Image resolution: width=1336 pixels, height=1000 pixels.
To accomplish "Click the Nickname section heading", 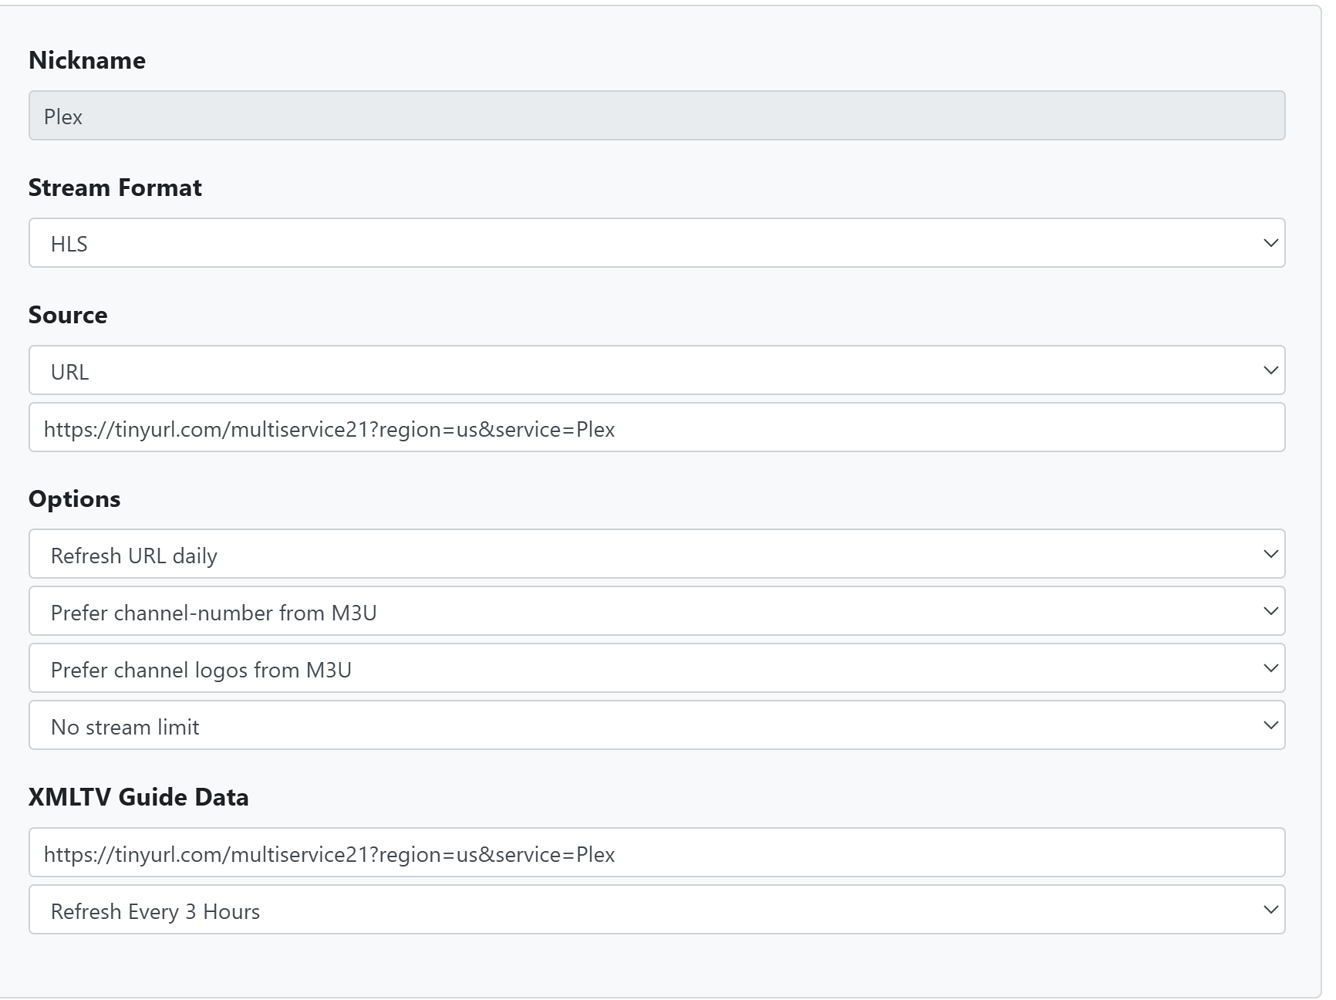I will (x=88, y=60).
